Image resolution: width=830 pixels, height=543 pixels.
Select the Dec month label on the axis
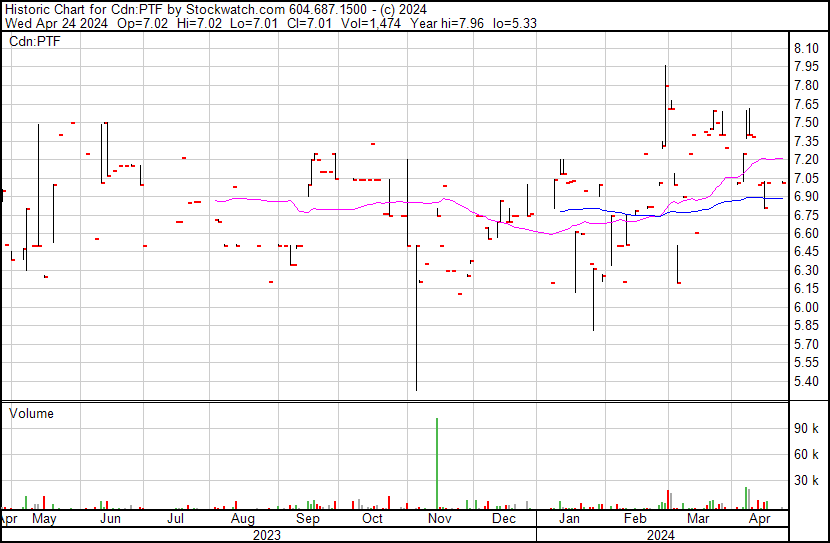click(504, 520)
